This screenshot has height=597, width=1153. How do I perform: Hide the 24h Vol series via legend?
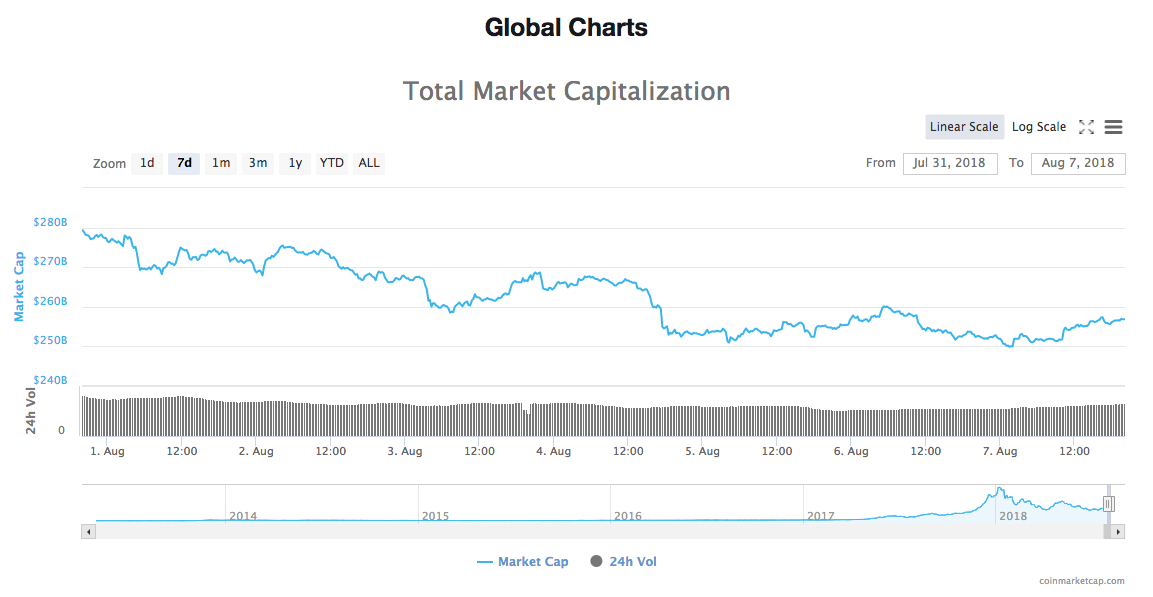tap(630, 561)
